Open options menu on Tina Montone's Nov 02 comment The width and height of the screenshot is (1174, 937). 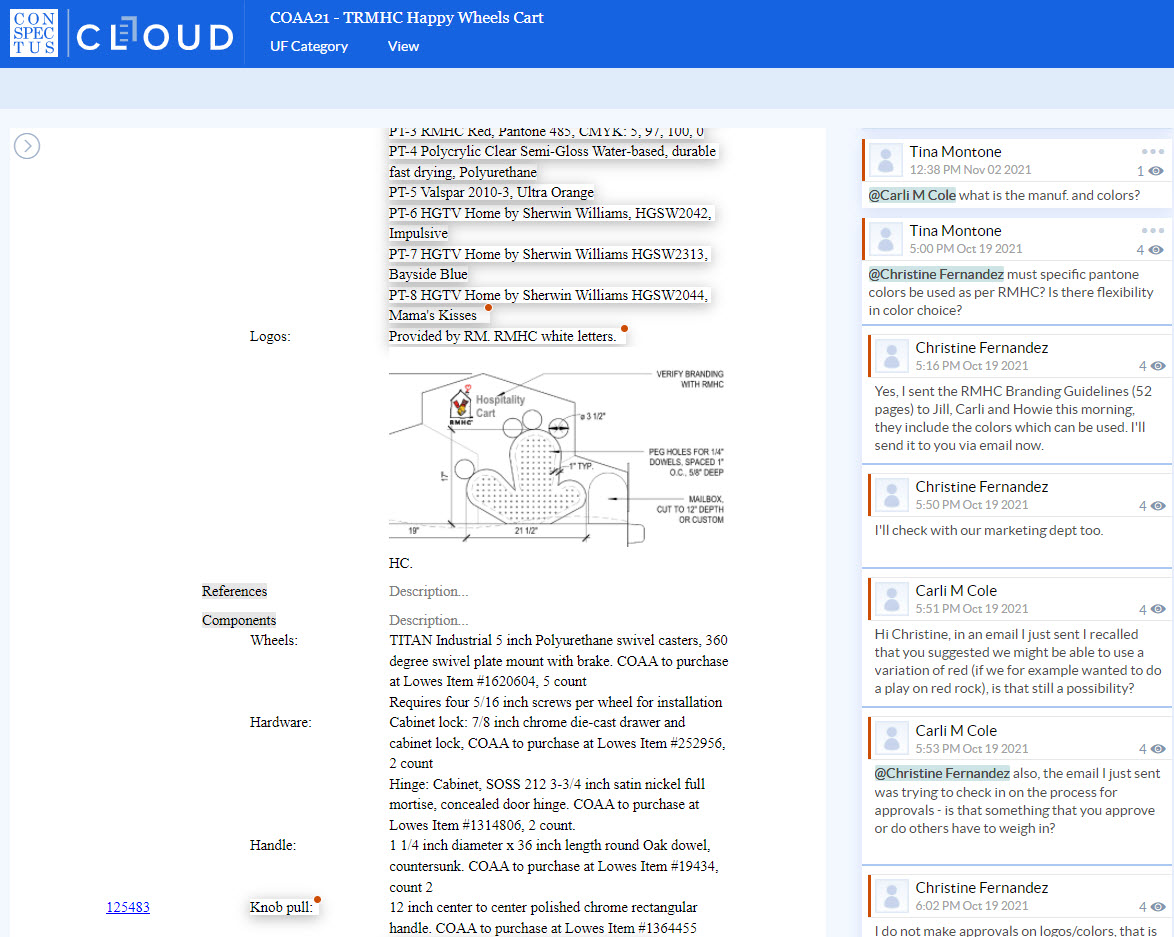(x=1152, y=151)
